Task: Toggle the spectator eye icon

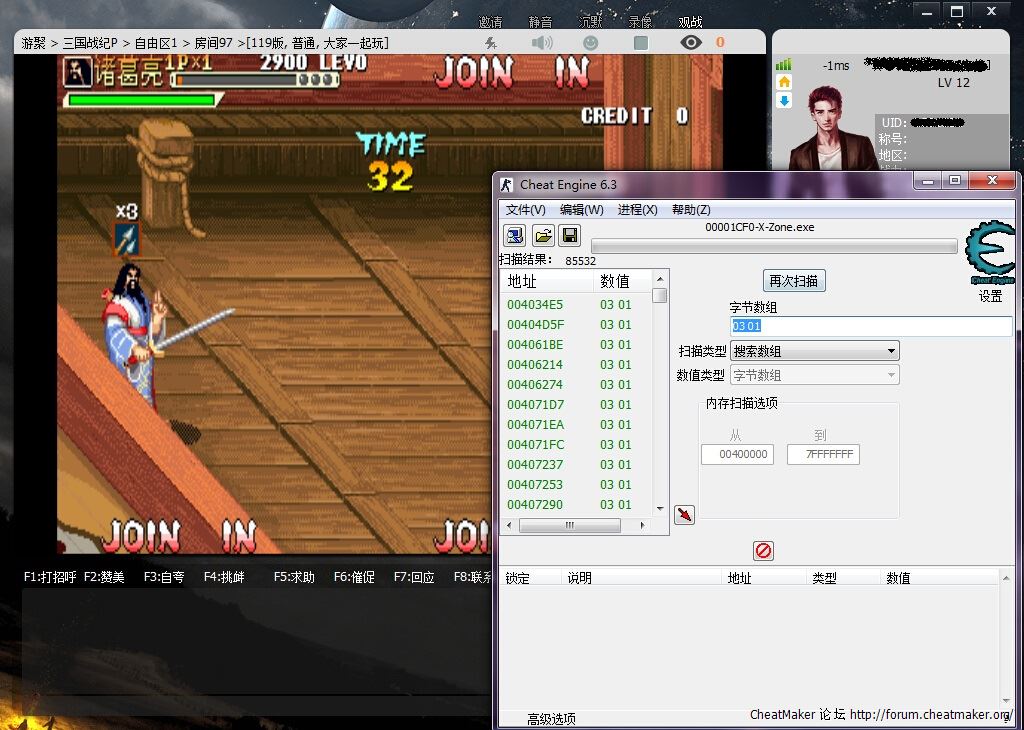Action: click(x=690, y=43)
